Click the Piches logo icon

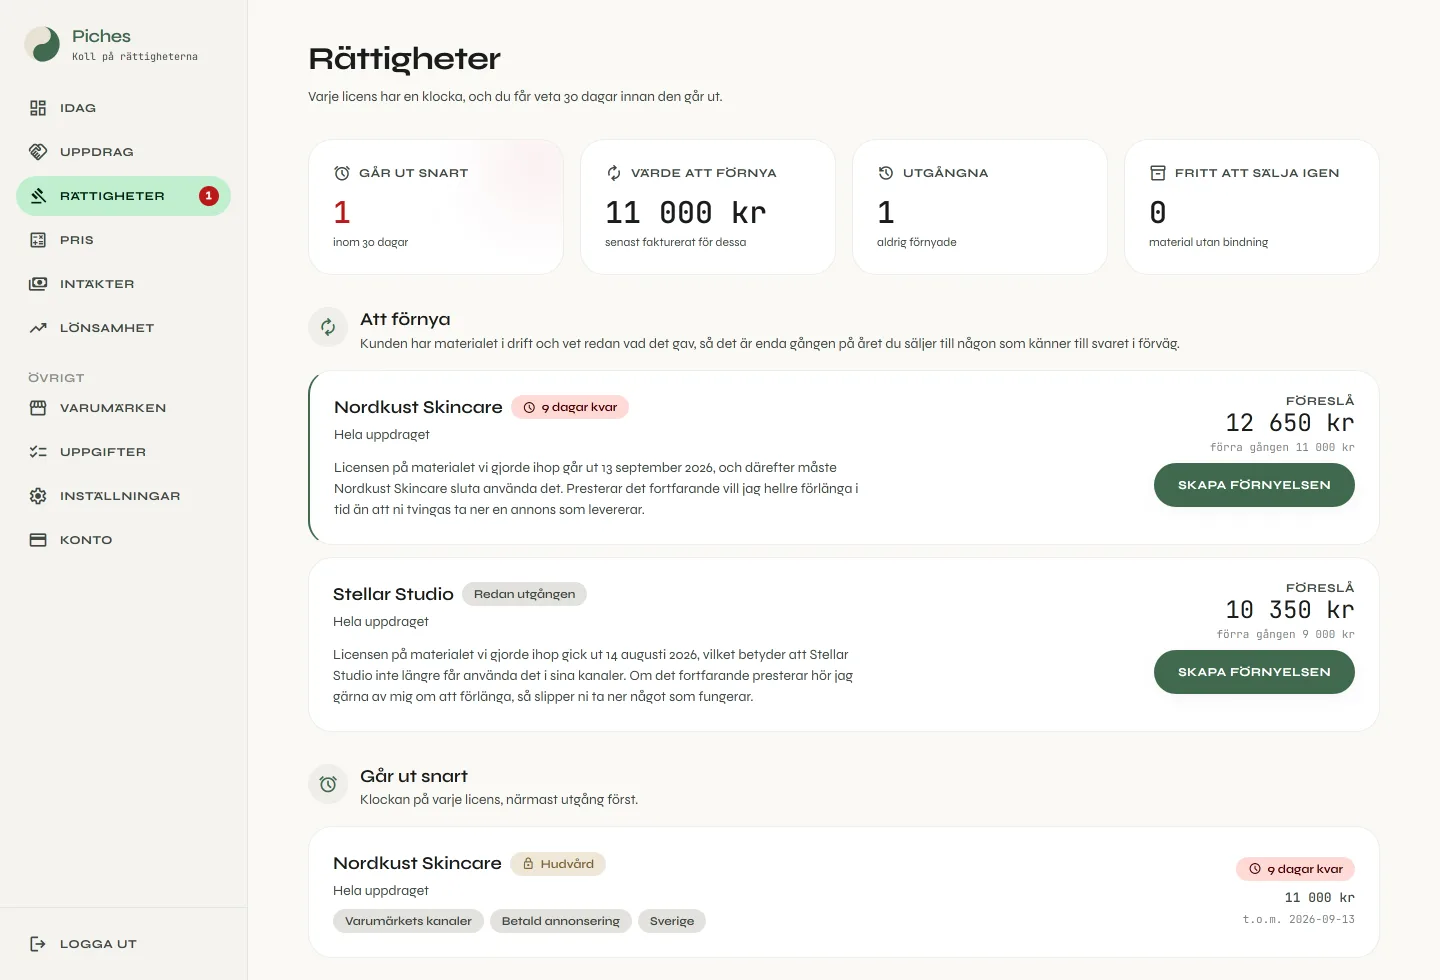coord(42,44)
